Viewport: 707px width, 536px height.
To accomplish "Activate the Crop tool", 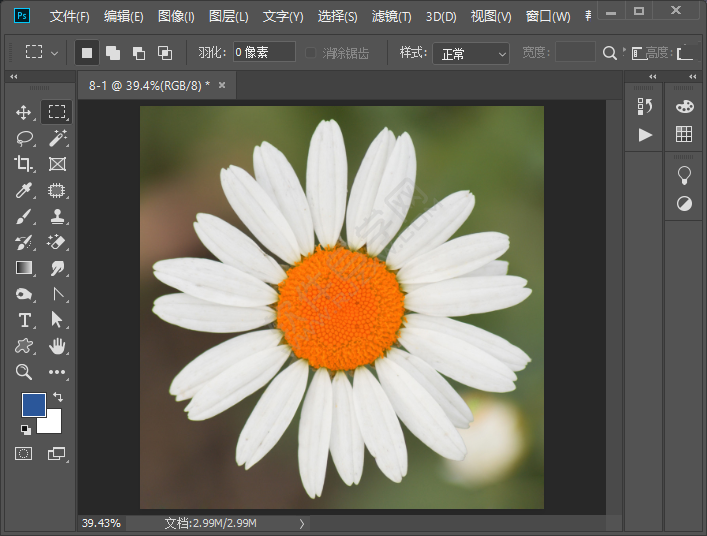I will coord(24,164).
